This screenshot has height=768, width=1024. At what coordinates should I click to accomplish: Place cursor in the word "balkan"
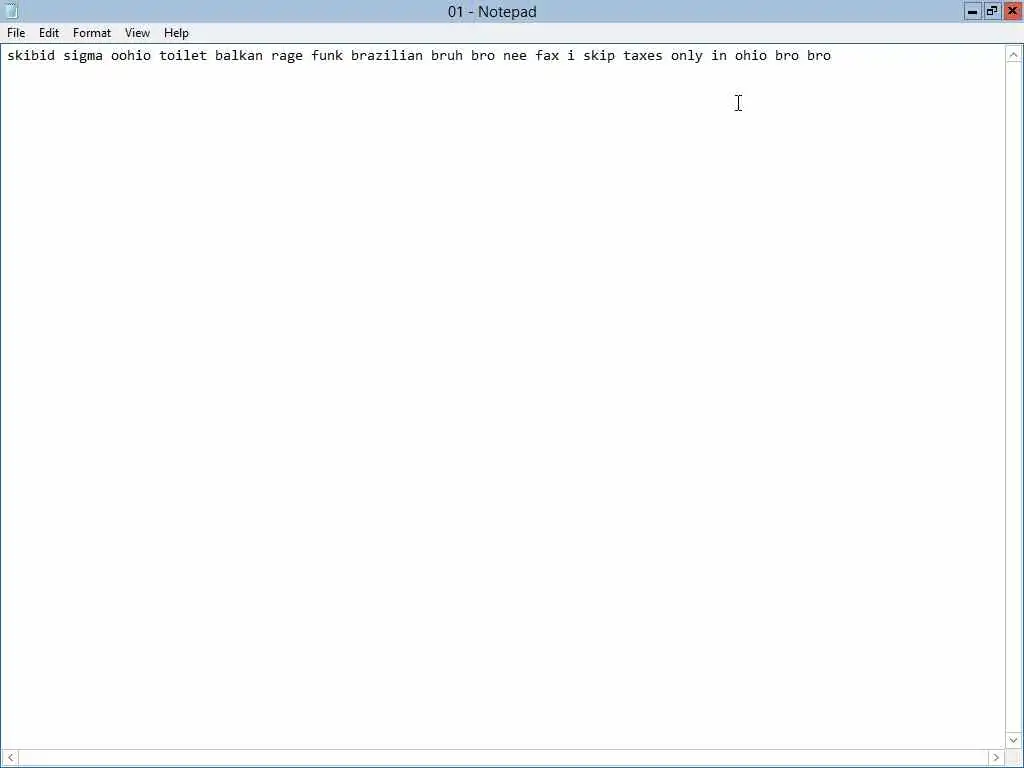[x=239, y=56]
